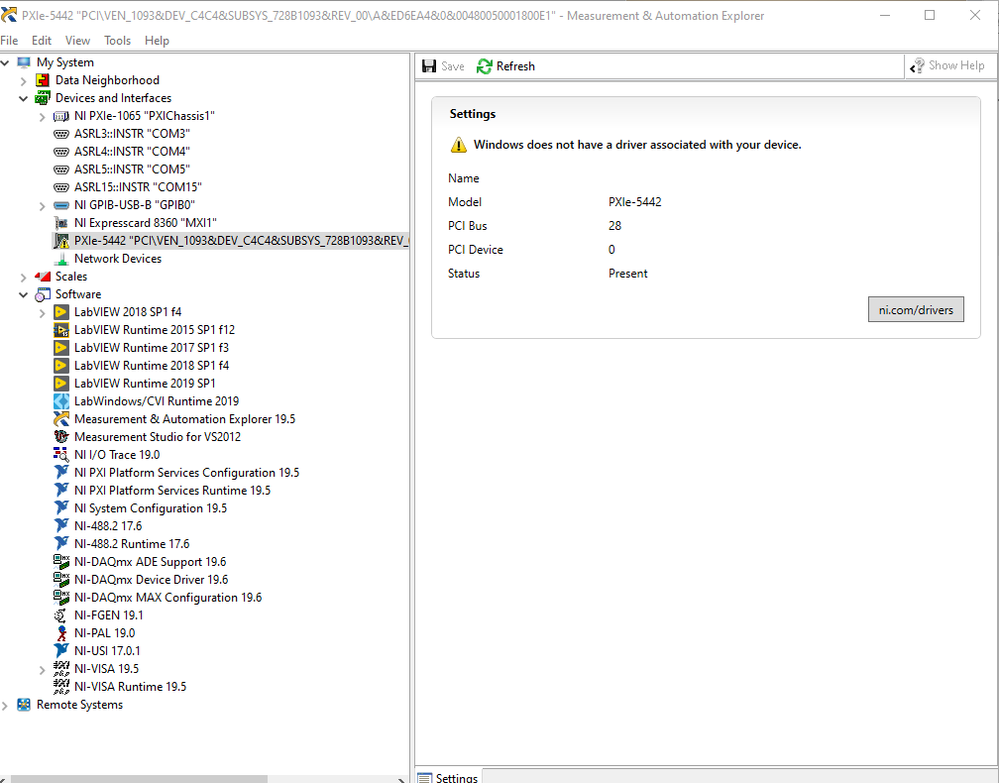Click the NI I/O Trace 19.0 icon

click(x=61, y=455)
